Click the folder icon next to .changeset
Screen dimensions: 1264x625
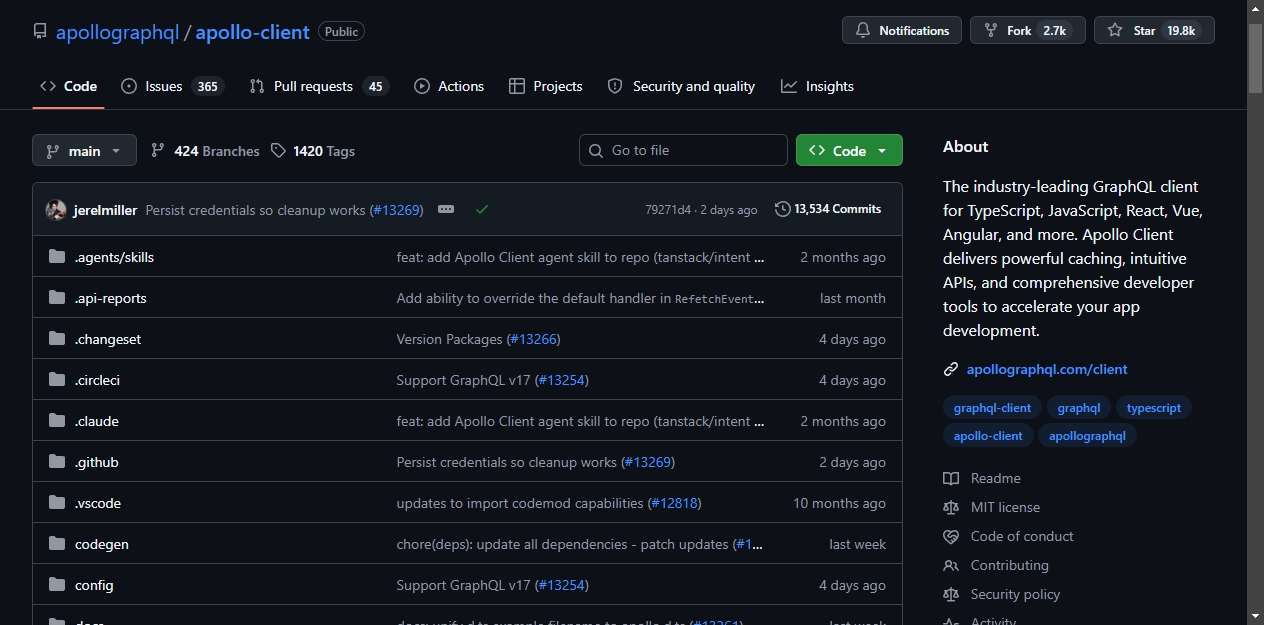click(x=57, y=339)
